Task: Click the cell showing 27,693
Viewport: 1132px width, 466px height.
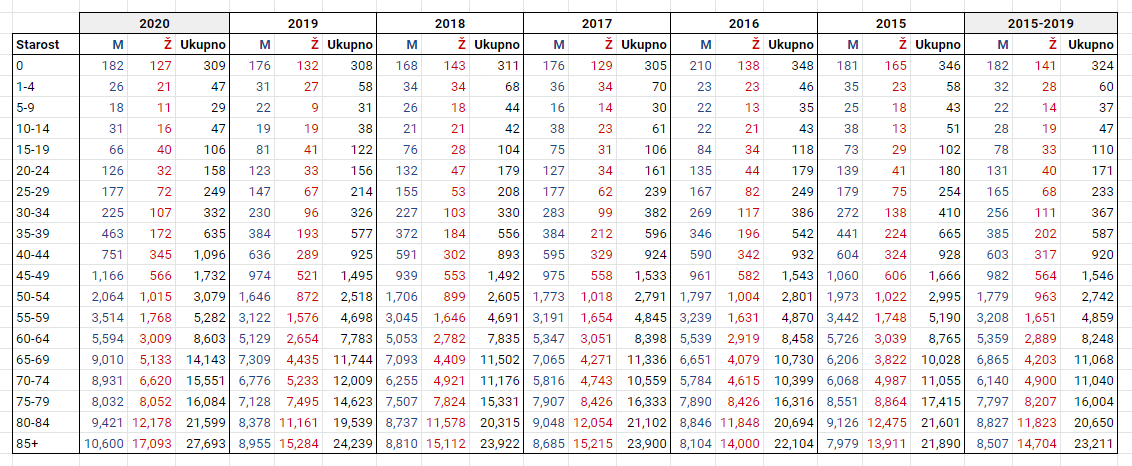Action: pos(206,443)
